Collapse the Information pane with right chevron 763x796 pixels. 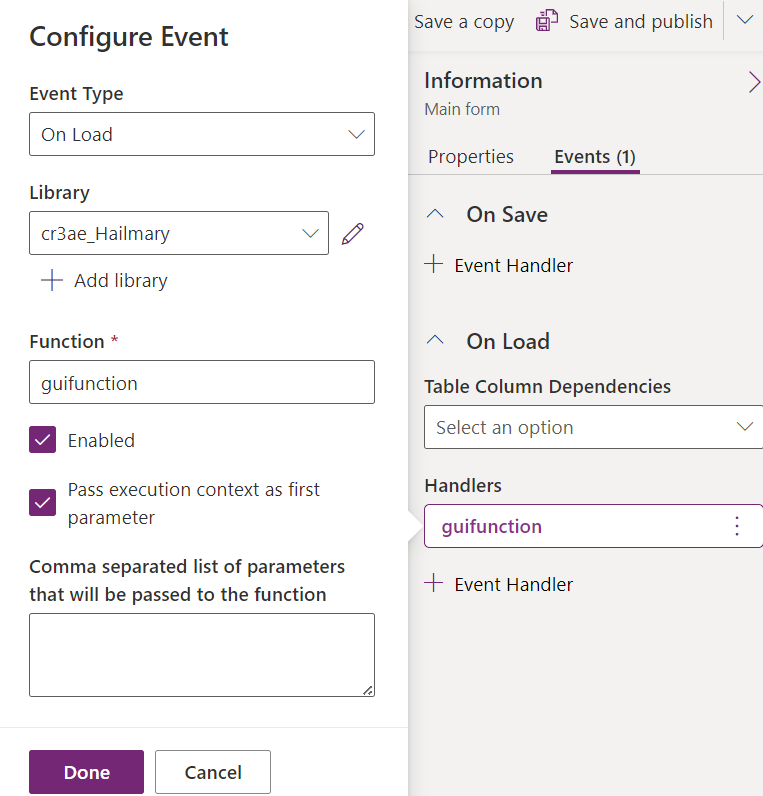[x=753, y=82]
